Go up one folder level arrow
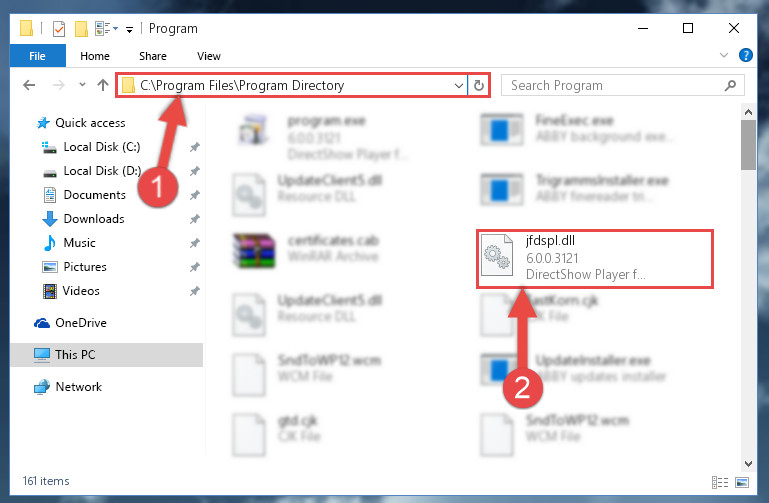 point(103,85)
